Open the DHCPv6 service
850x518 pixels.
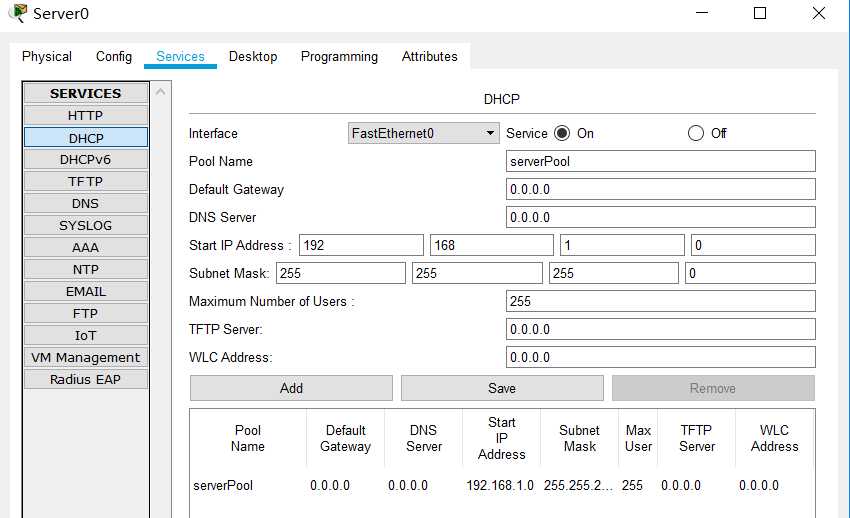pyautogui.click(x=86, y=159)
